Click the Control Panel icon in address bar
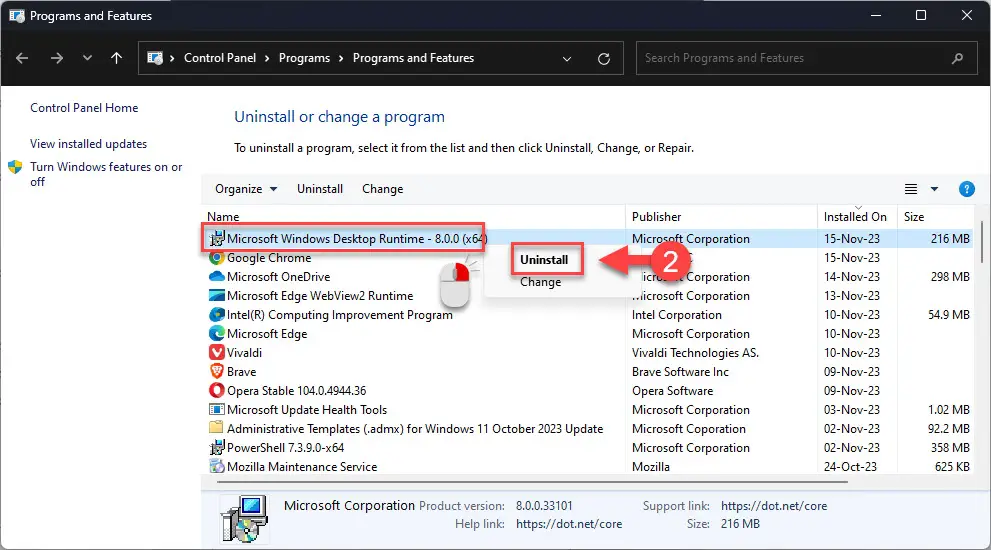This screenshot has width=991, height=550. 155,58
